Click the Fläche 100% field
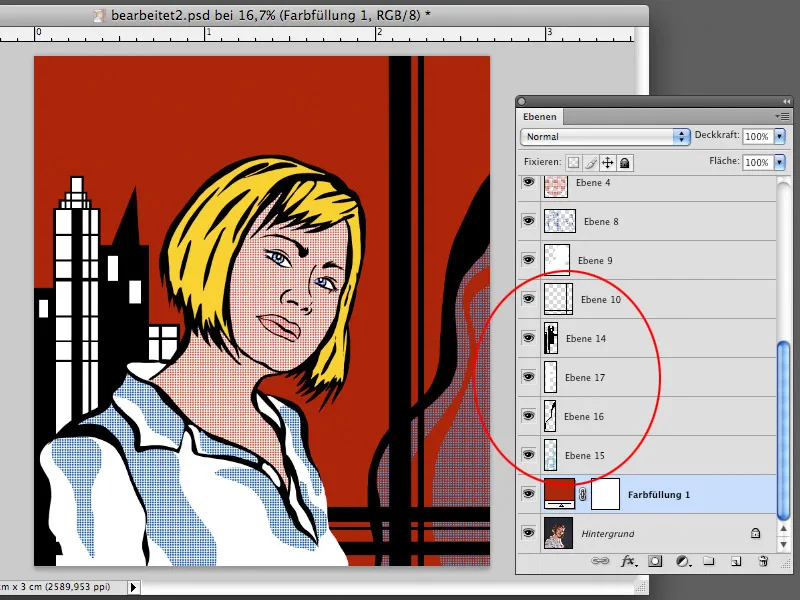800x600 pixels. click(x=758, y=162)
